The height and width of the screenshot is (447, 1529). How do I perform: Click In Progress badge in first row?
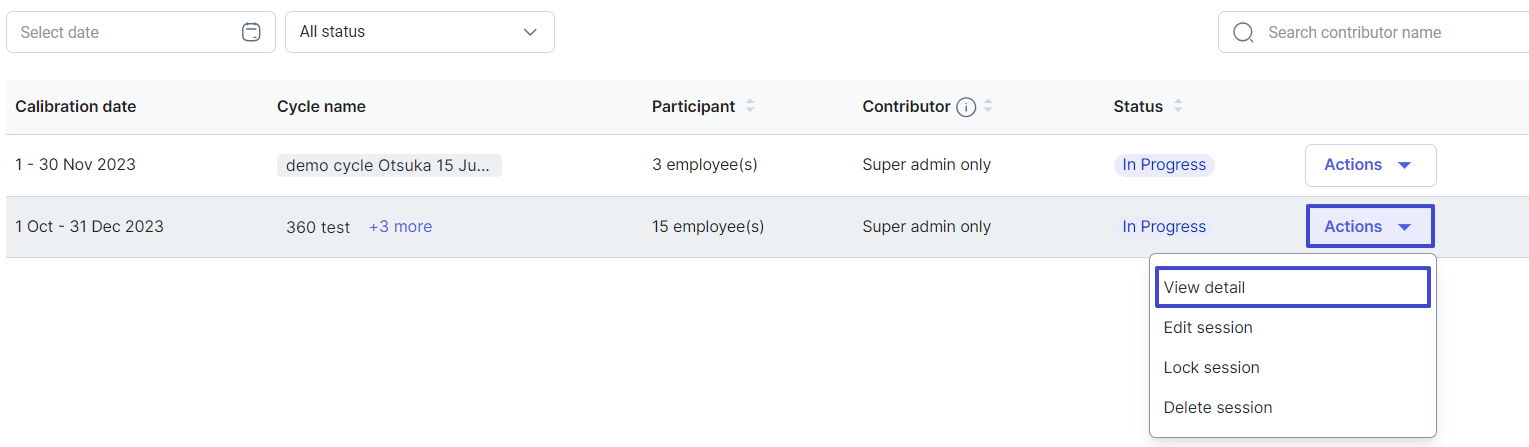click(x=1164, y=165)
